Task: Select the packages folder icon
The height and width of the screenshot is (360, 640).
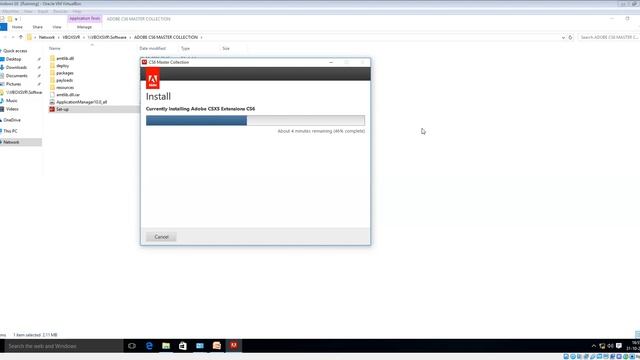Action: pyautogui.click(x=52, y=73)
